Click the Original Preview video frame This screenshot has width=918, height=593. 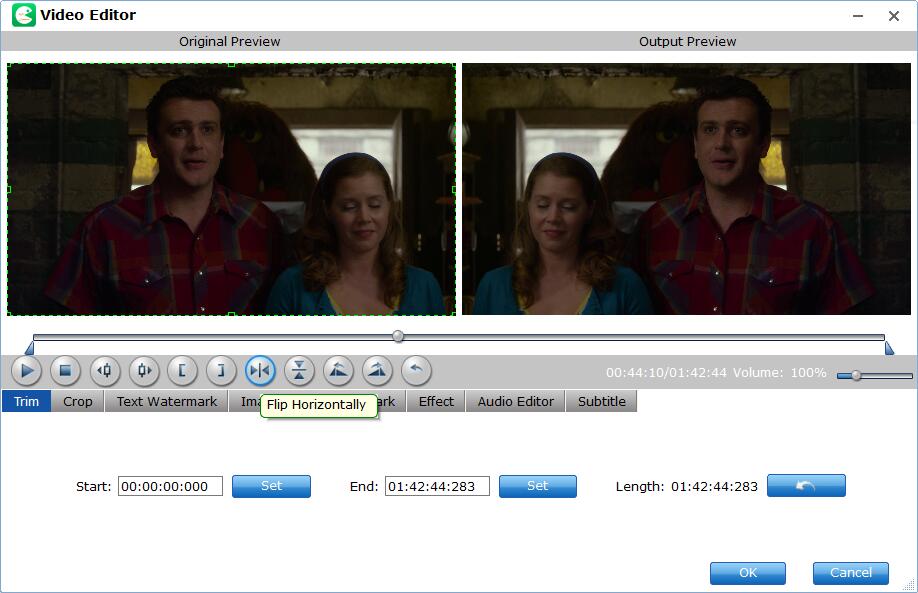click(x=231, y=190)
